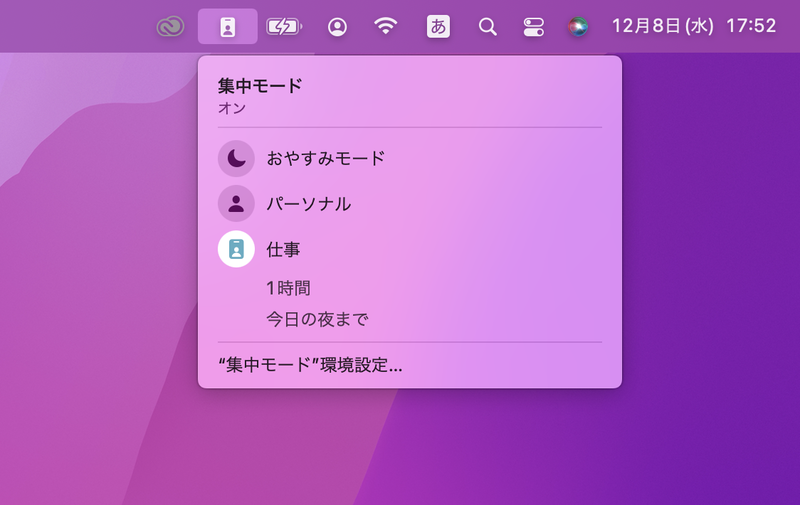The width and height of the screenshot is (800, 505).
Task: Open the user account menu bar icon
Action: click(337, 27)
